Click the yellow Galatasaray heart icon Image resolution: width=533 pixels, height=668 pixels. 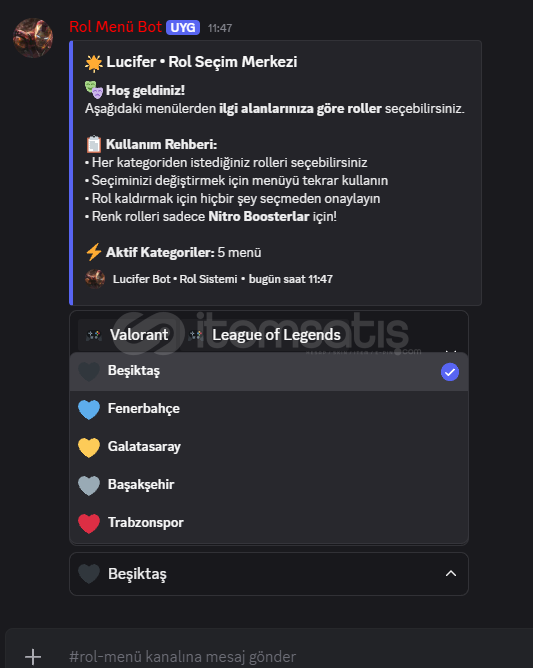tap(89, 447)
